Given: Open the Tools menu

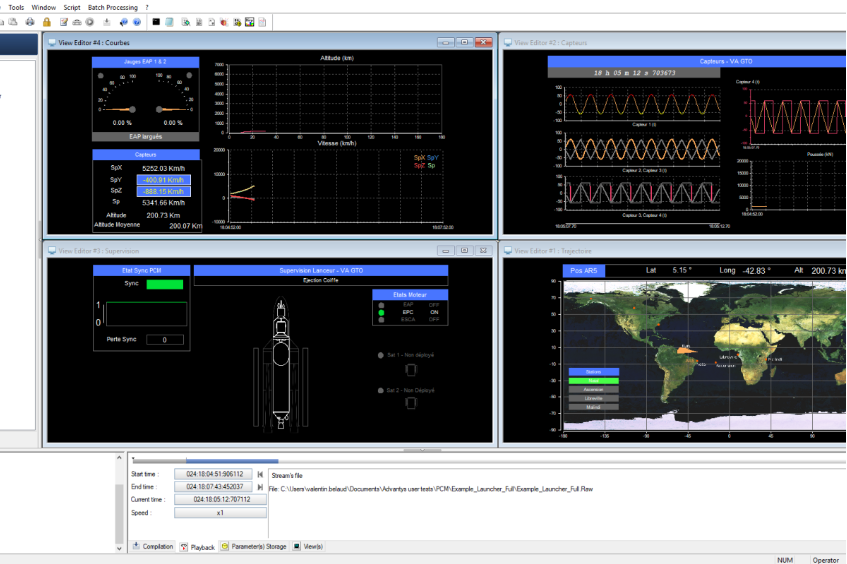Looking at the screenshot, I should pos(16,7).
